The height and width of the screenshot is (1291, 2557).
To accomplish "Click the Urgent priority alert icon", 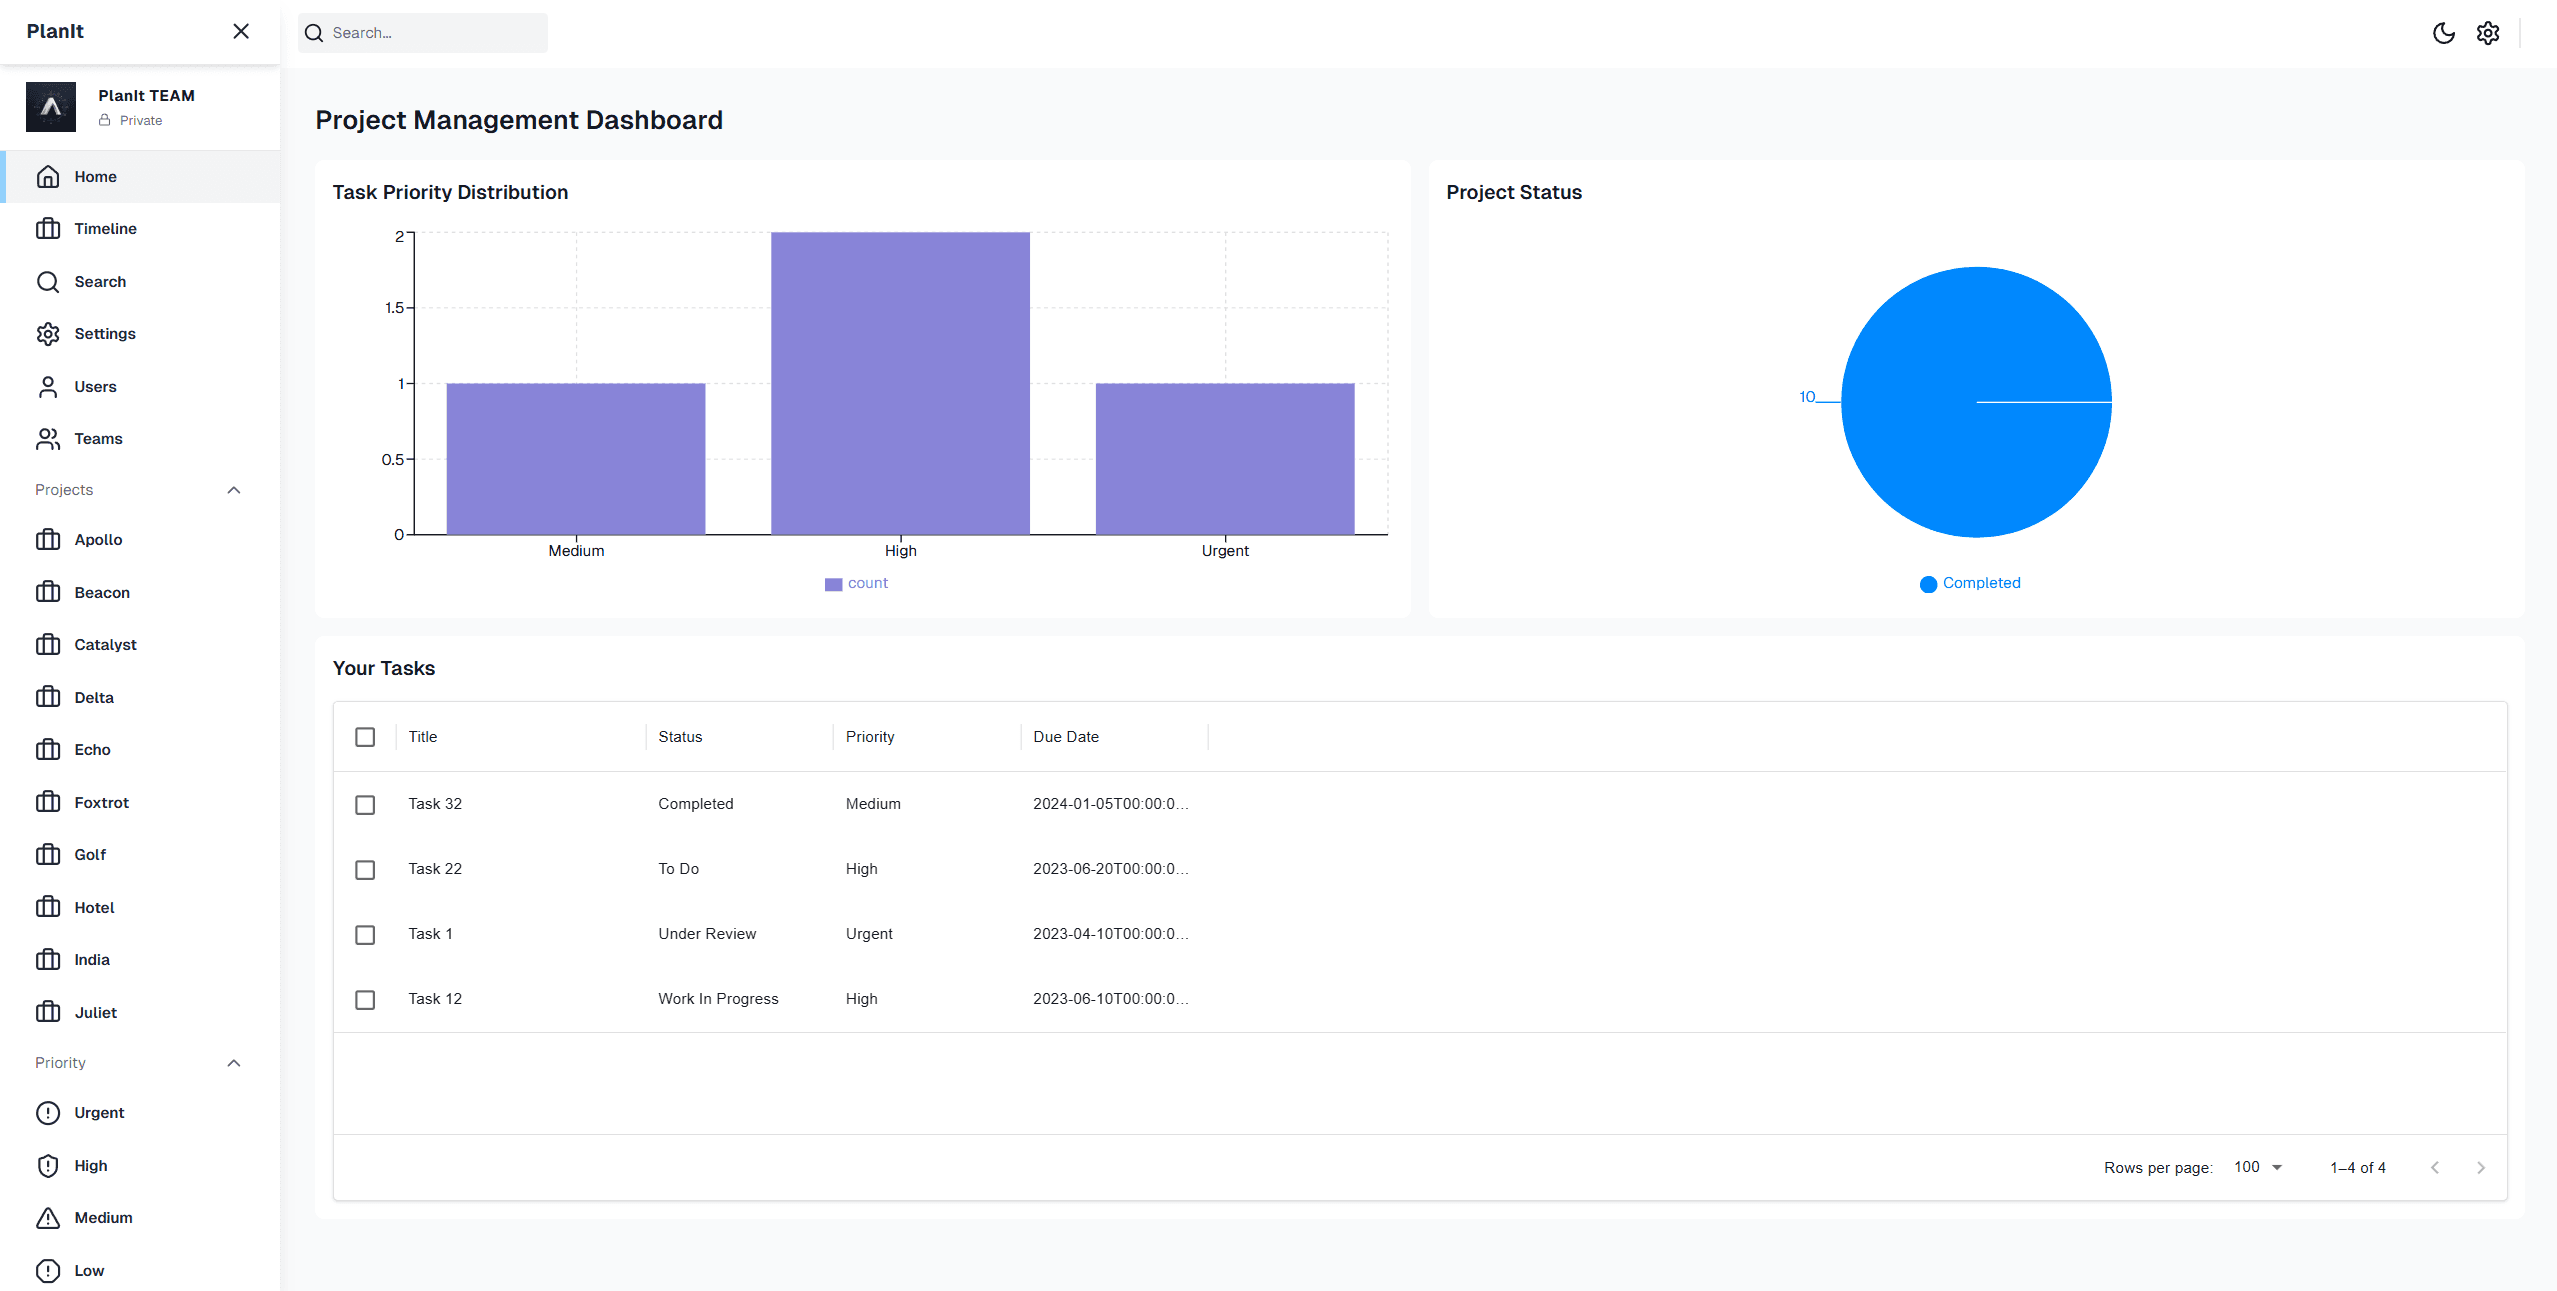I will 48,1113.
